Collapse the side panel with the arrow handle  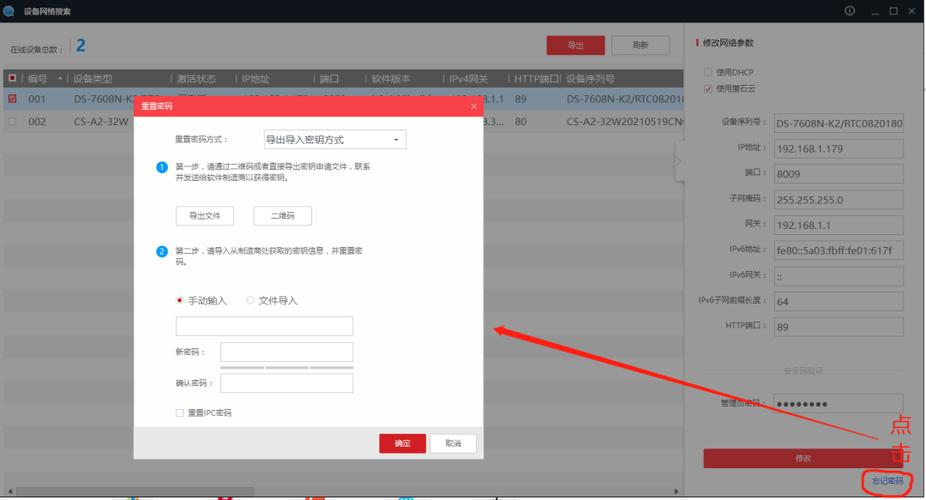(679, 161)
